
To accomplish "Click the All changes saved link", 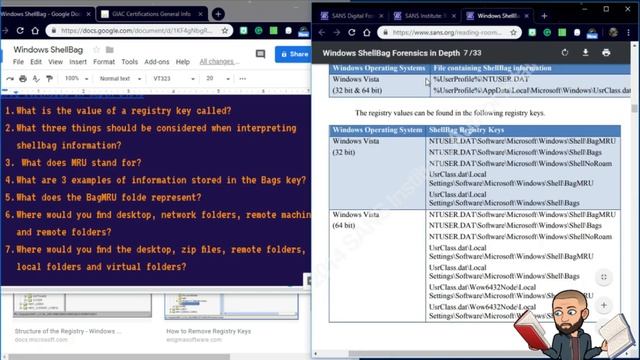I will [218, 62].
